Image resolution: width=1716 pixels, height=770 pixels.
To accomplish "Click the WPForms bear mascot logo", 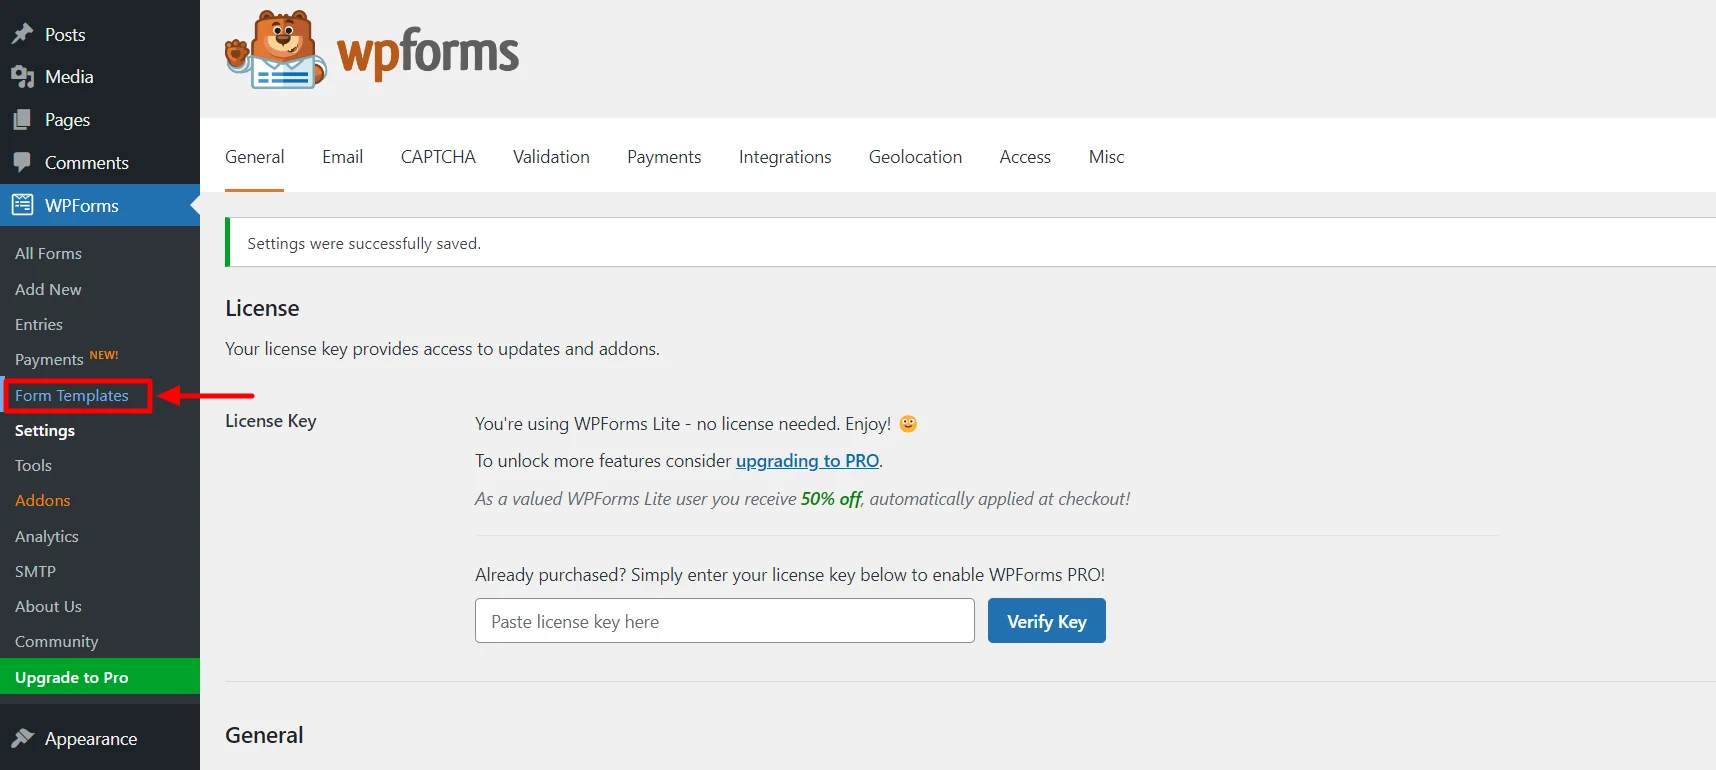I will 276,50.
